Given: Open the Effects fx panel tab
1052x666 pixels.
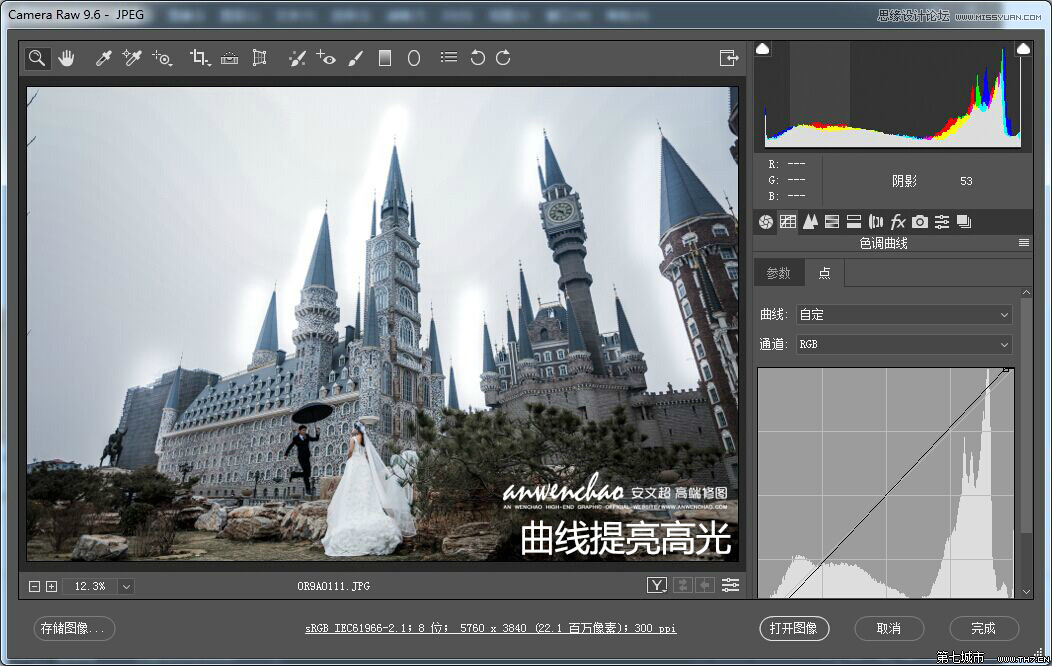Looking at the screenshot, I should [x=898, y=222].
